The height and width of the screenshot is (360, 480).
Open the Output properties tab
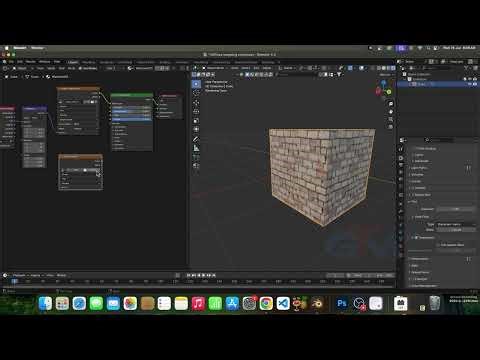(x=401, y=165)
